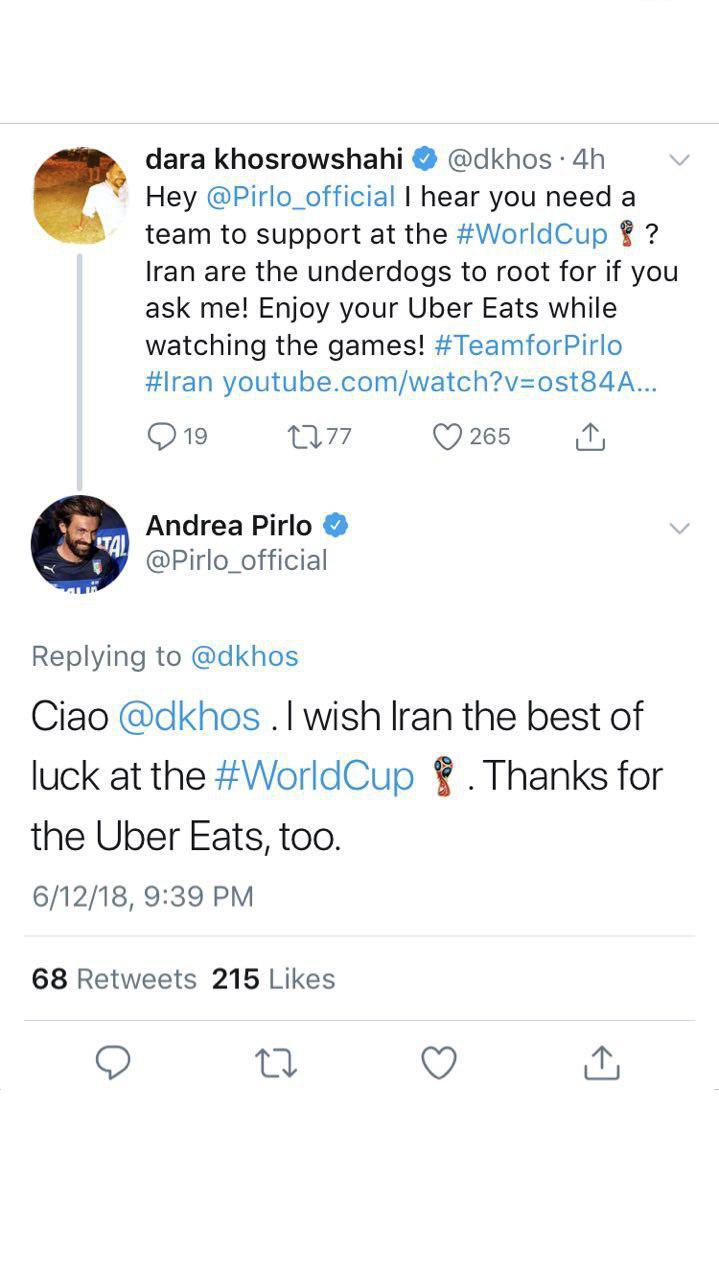Reply to dara khosrowshahi's tweet

point(162,437)
